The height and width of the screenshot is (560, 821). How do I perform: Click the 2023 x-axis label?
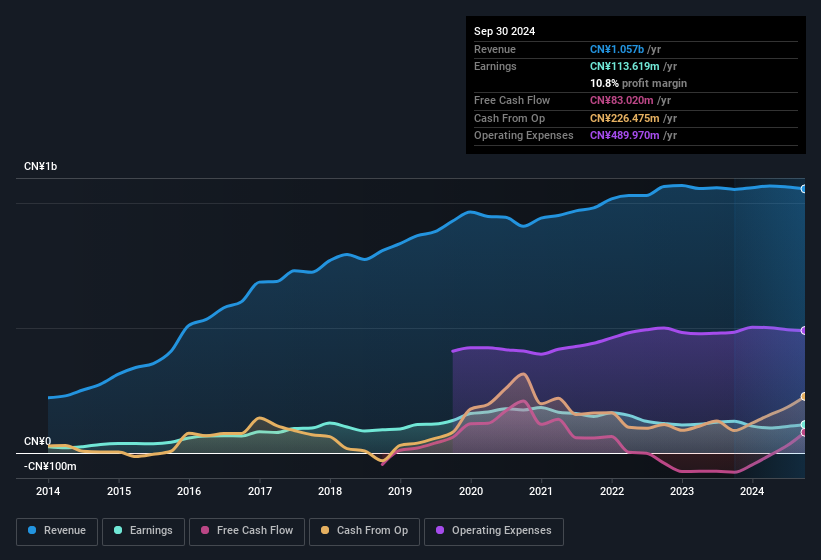(x=682, y=491)
